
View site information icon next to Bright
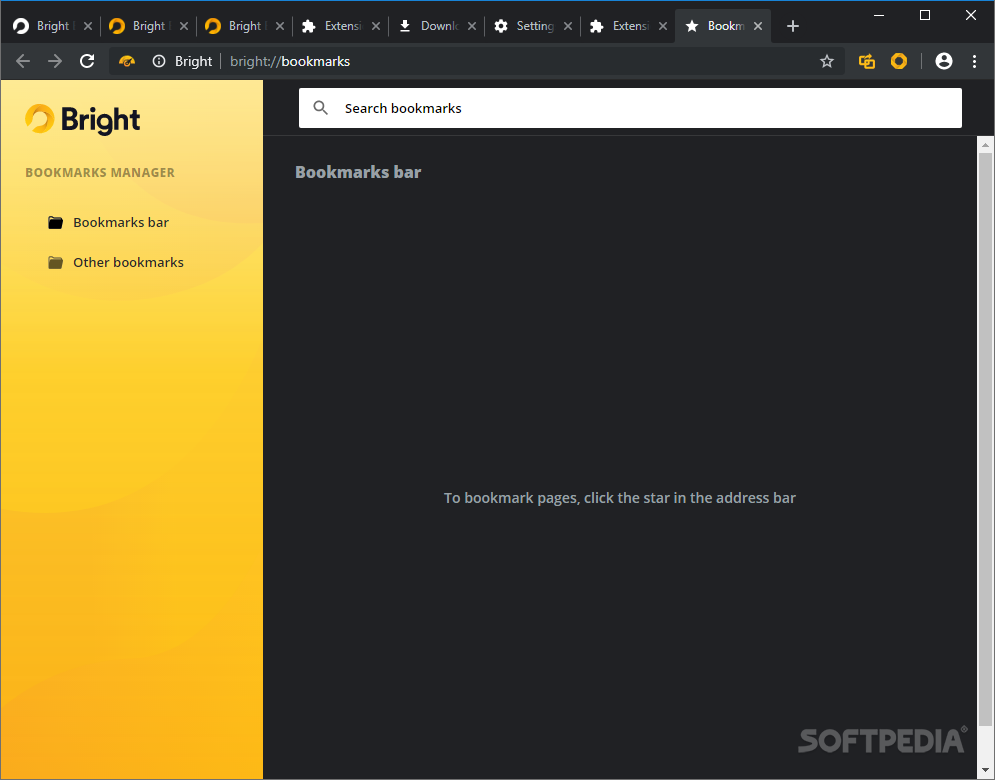(159, 61)
